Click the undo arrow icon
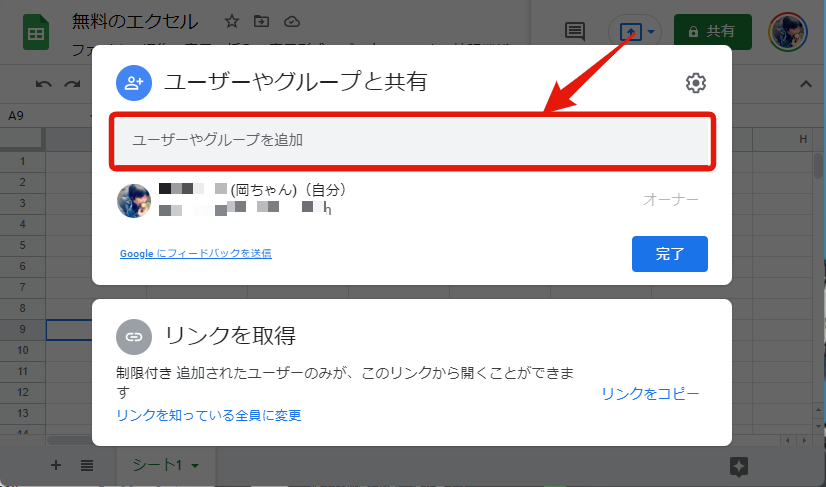Viewport: 826px width, 487px height. (43, 84)
